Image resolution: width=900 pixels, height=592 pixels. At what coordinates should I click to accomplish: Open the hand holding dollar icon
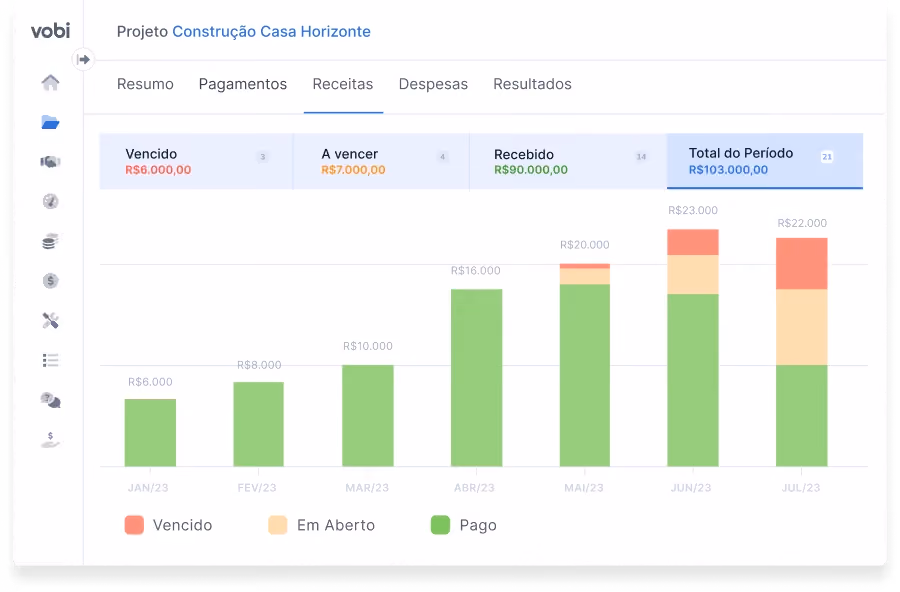tap(51, 439)
